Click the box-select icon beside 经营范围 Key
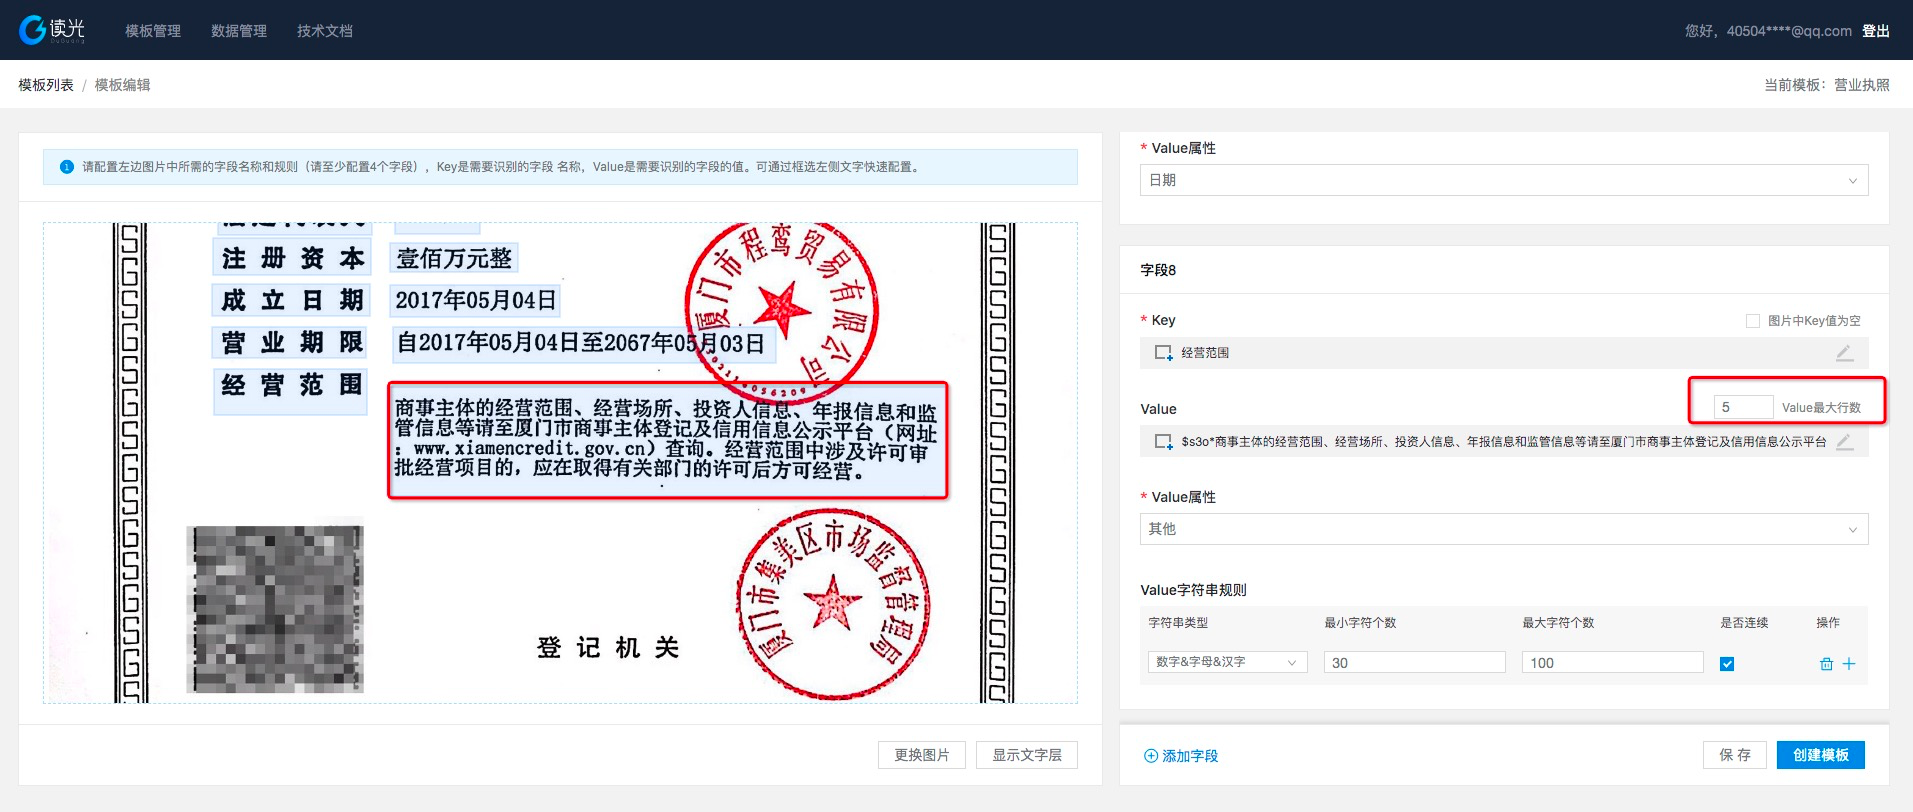1913x812 pixels. pos(1163,353)
